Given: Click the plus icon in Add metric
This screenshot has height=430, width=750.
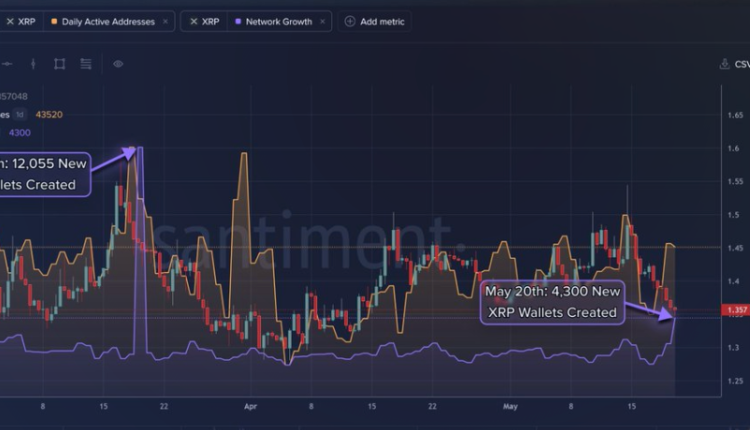Looking at the screenshot, I should 350,22.
